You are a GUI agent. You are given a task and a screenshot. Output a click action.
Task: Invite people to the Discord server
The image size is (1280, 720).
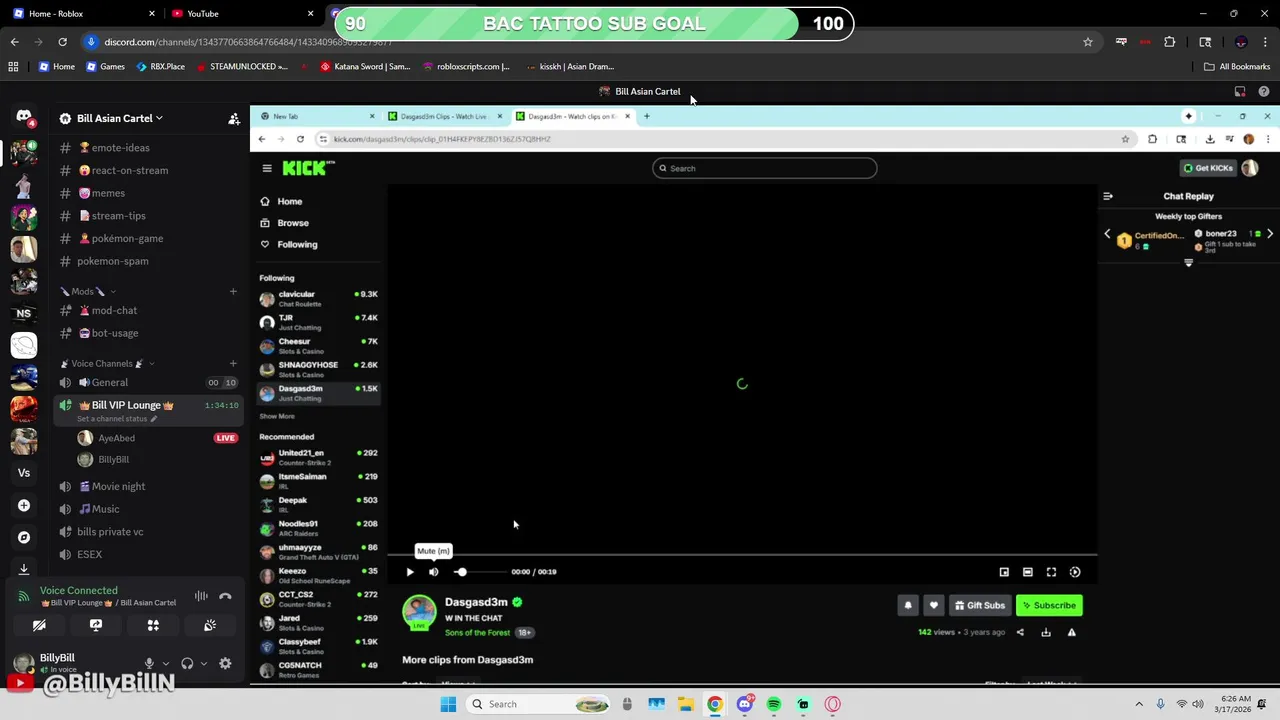pyautogui.click(x=234, y=118)
